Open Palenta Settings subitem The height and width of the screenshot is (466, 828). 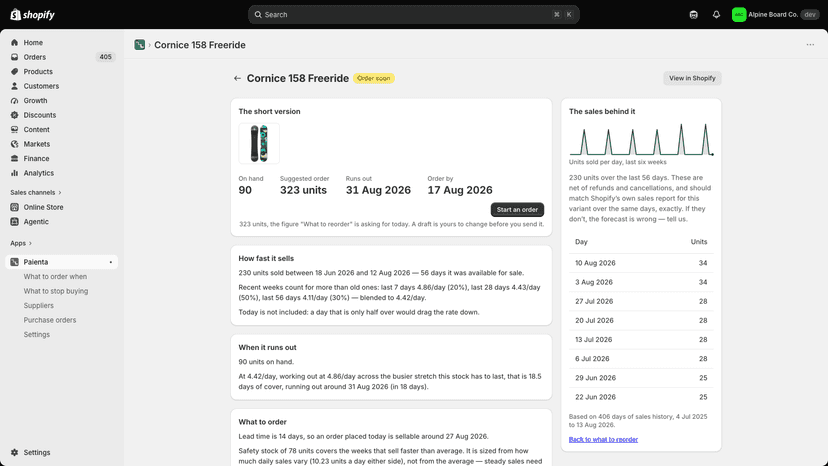(x=36, y=334)
